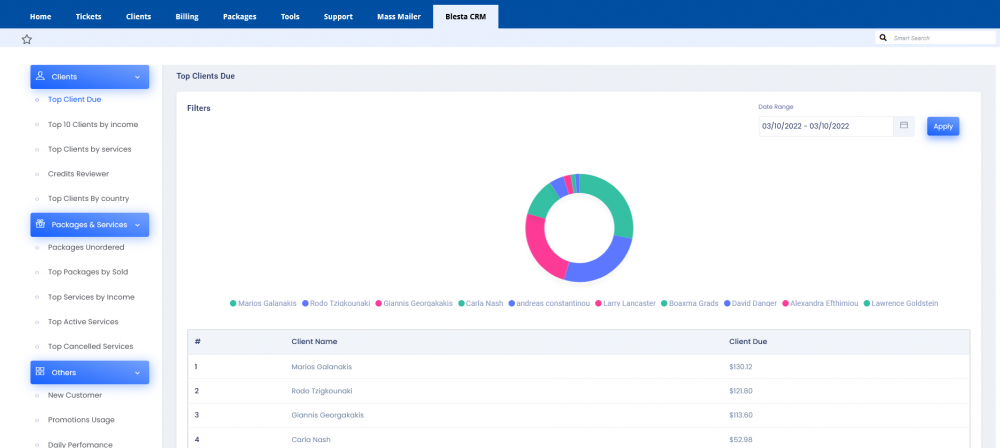The image size is (1000, 448).
Task: Toggle Larry Lancaster legend entry
Action: pyautogui.click(x=625, y=303)
